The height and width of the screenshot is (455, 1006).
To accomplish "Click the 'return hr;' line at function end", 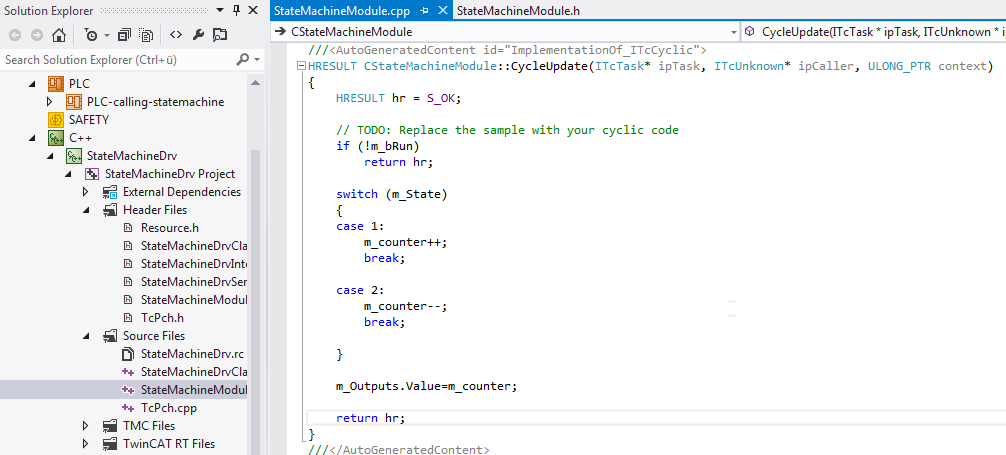I will pyautogui.click(x=371, y=418).
